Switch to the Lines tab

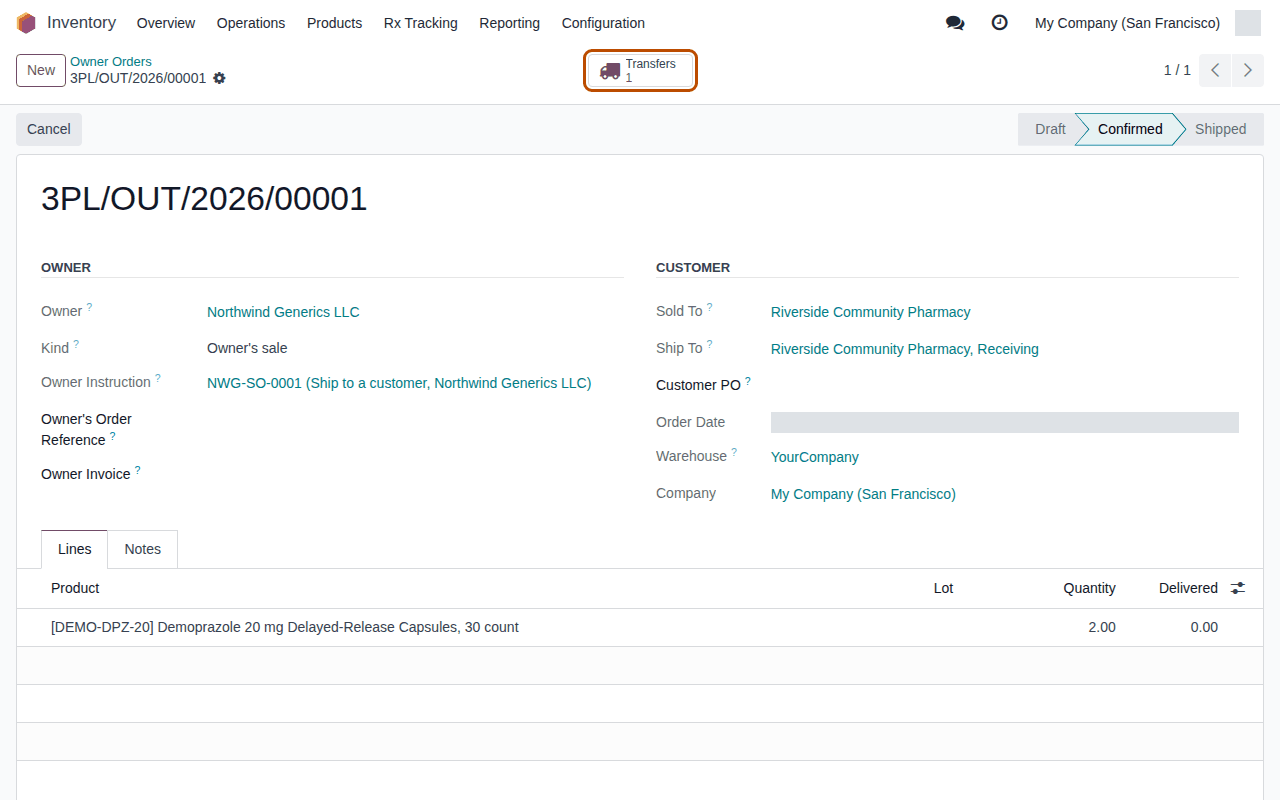coord(74,549)
